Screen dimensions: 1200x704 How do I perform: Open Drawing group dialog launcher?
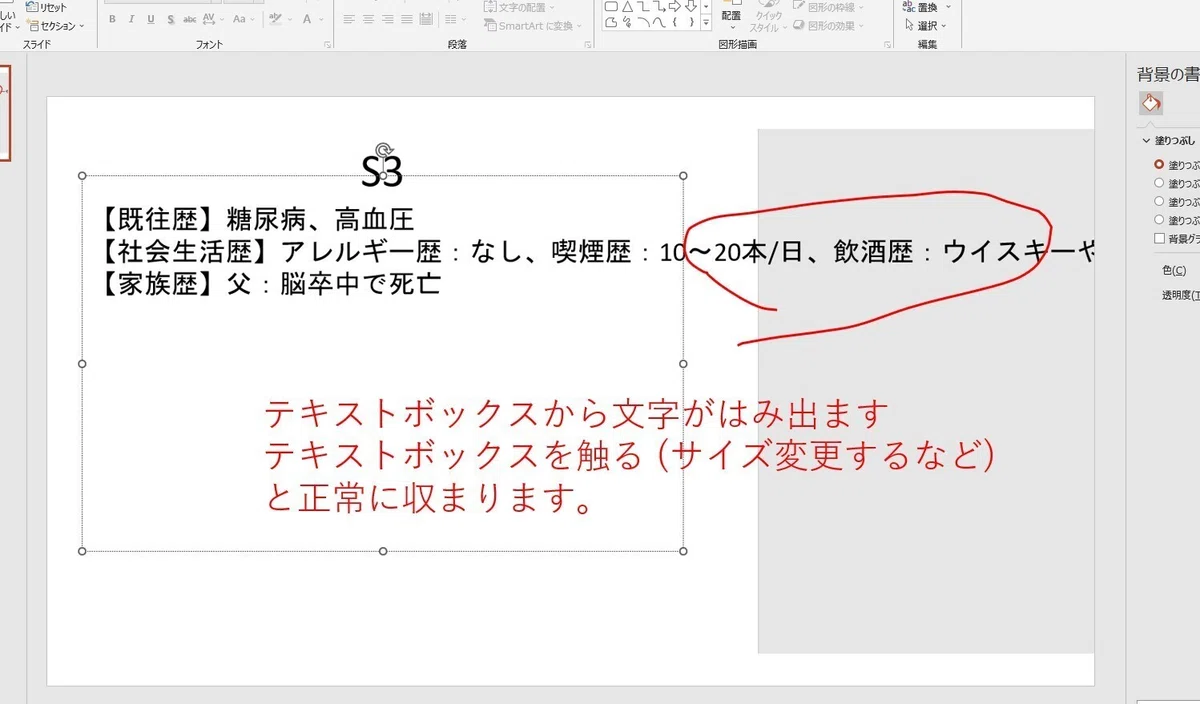click(x=885, y=45)
